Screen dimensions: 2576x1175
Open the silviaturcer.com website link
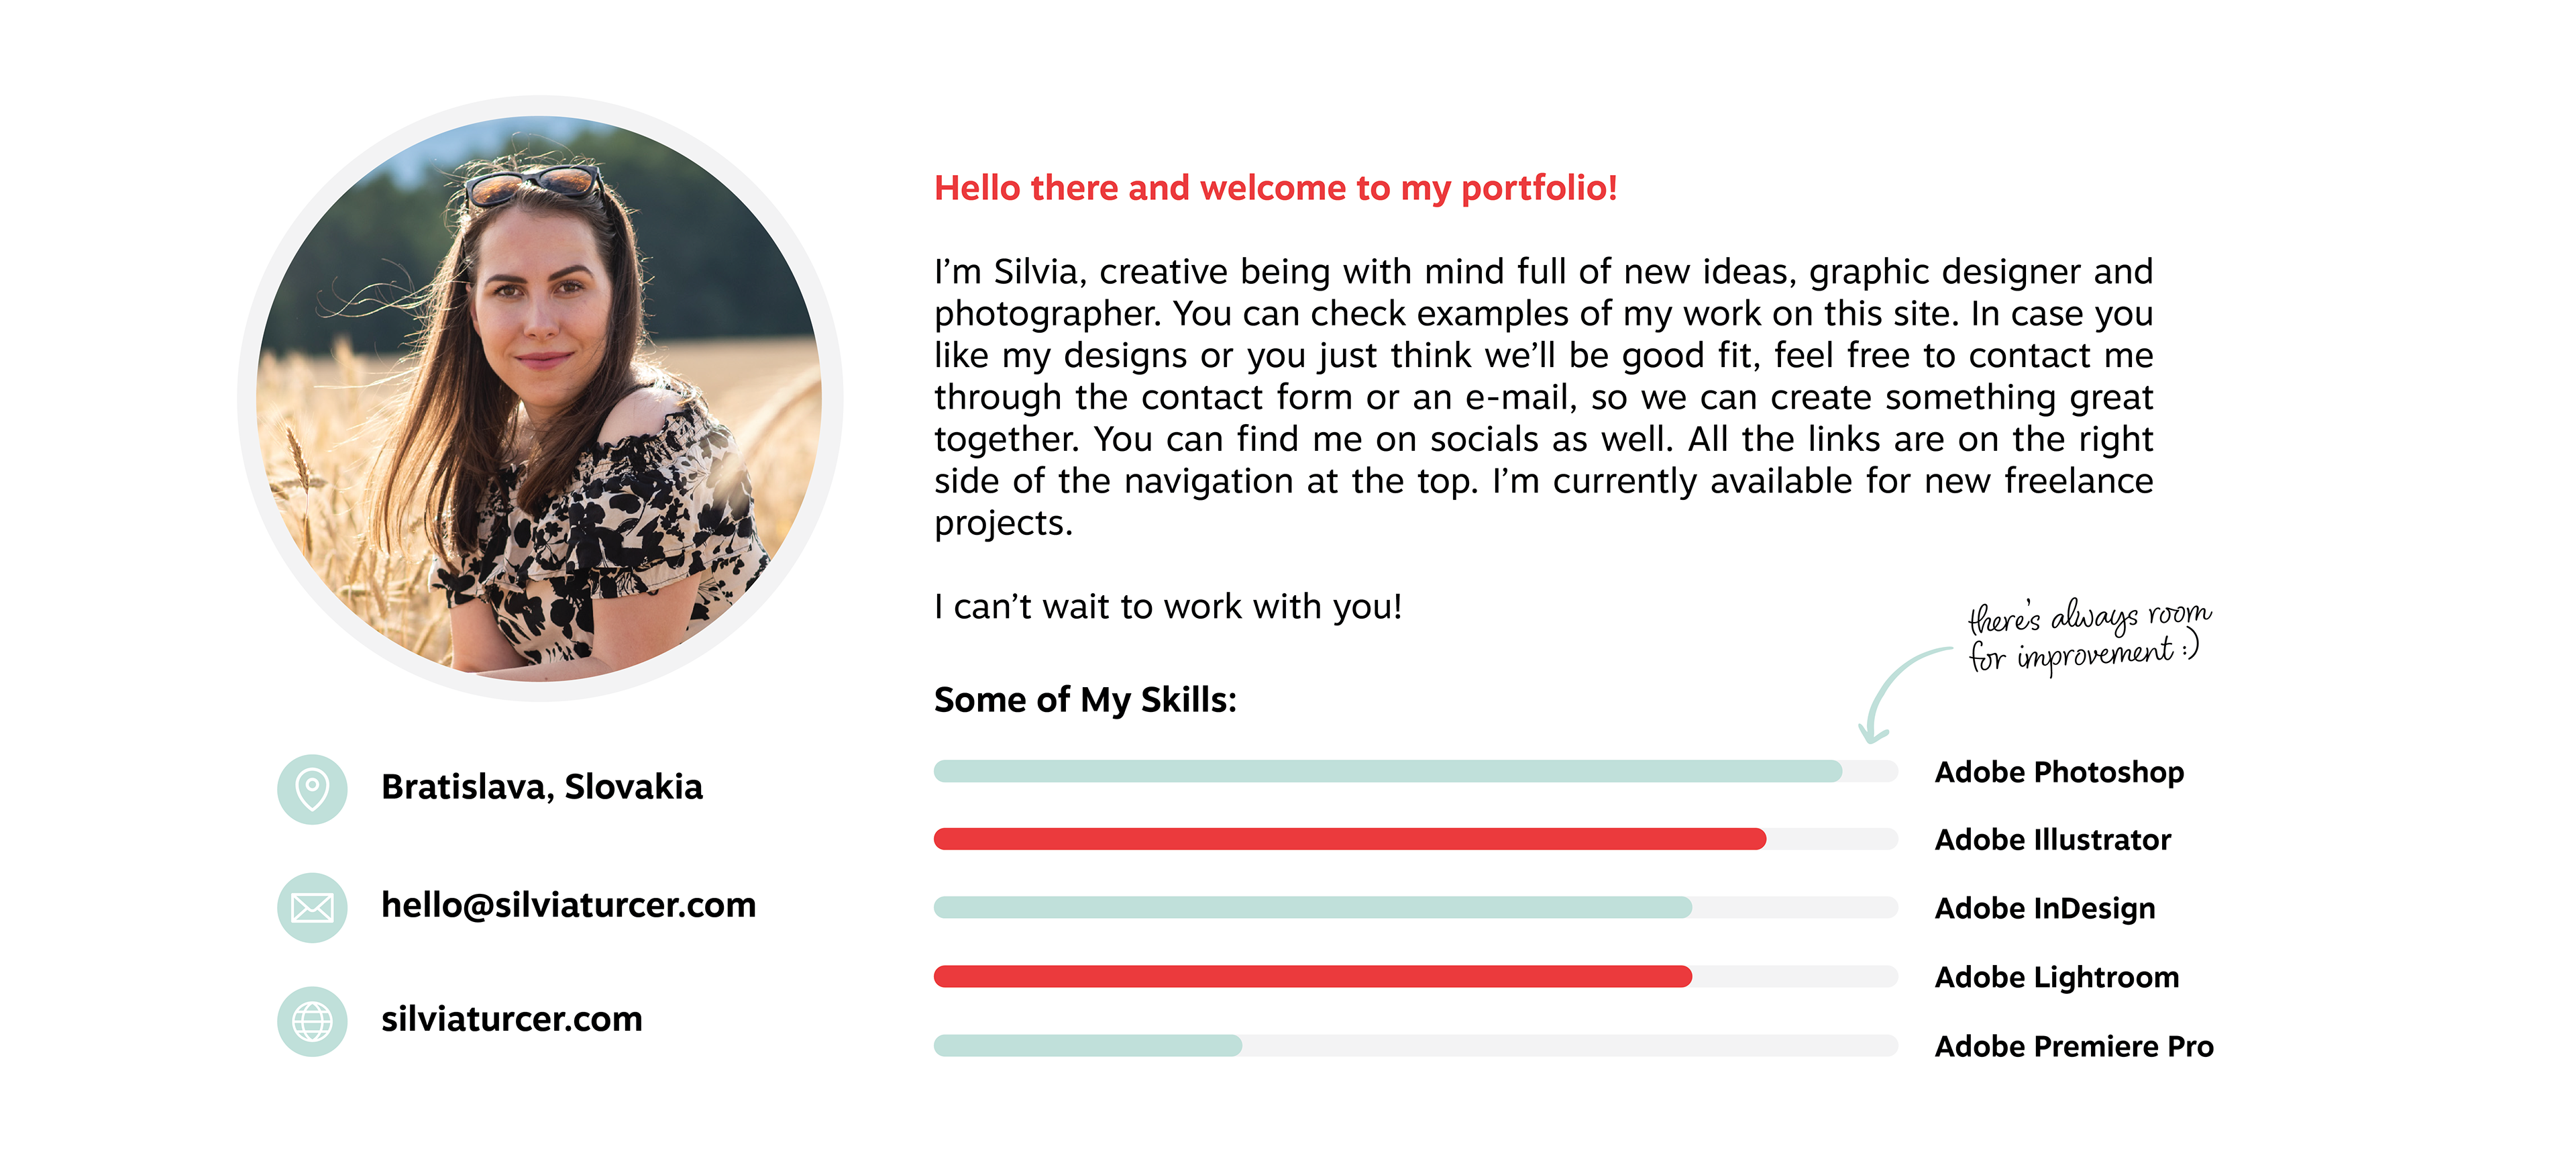[511, 1019]
